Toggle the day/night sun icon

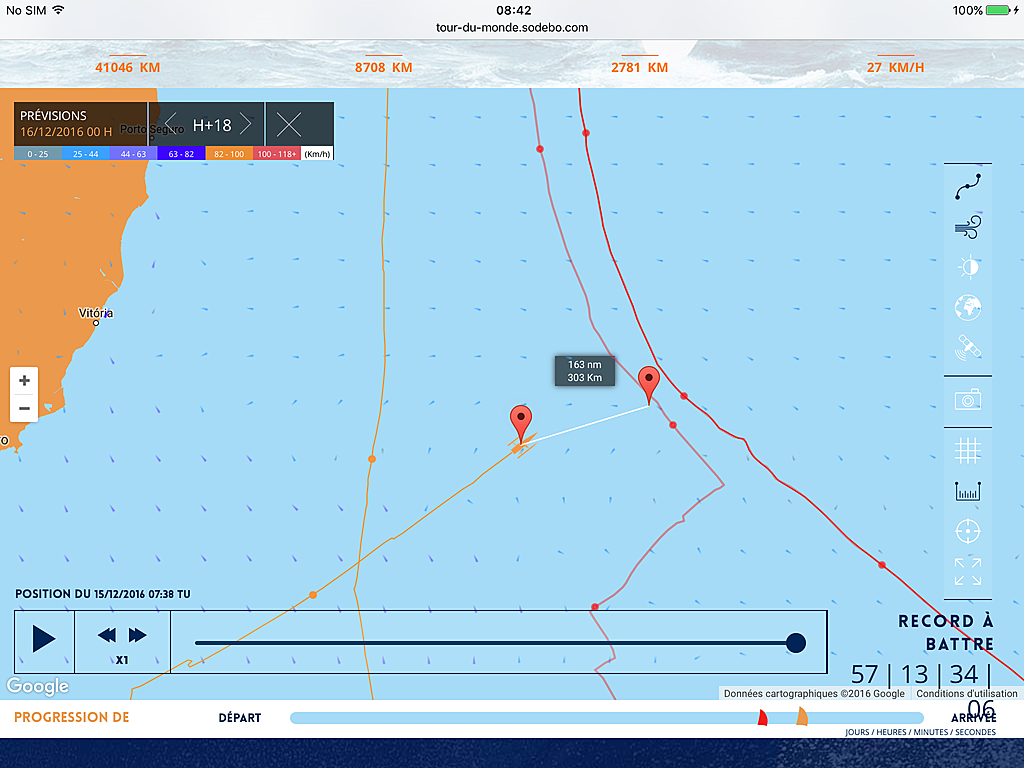tap(968, 267)
